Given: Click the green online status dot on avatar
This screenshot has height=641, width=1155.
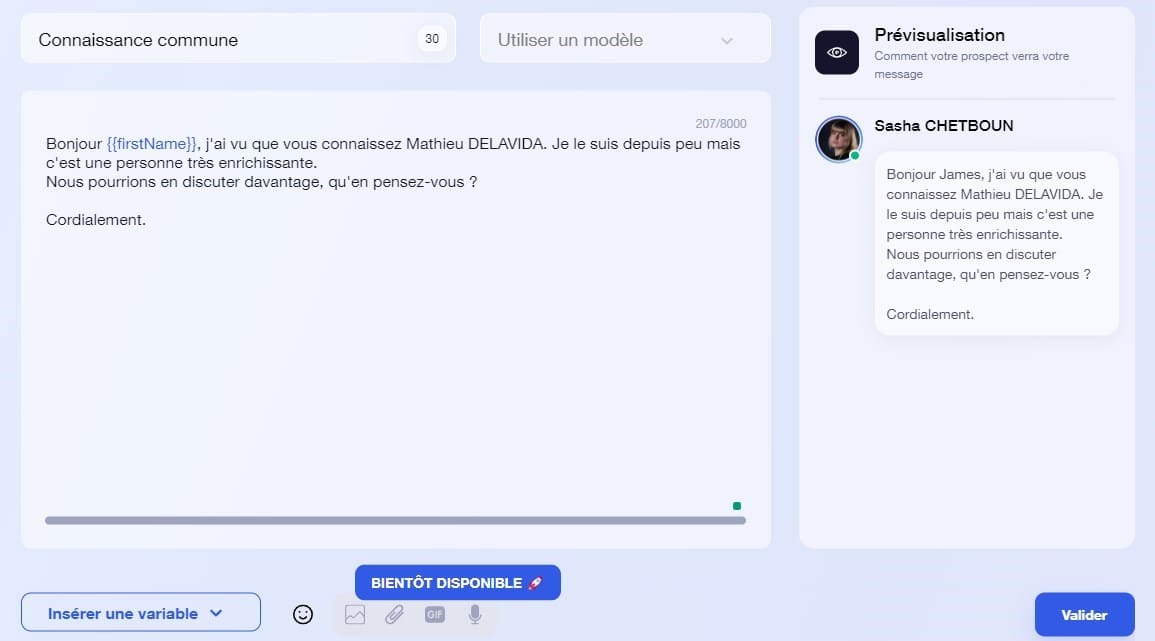Looking at the screenshot, I should (855, 156).
